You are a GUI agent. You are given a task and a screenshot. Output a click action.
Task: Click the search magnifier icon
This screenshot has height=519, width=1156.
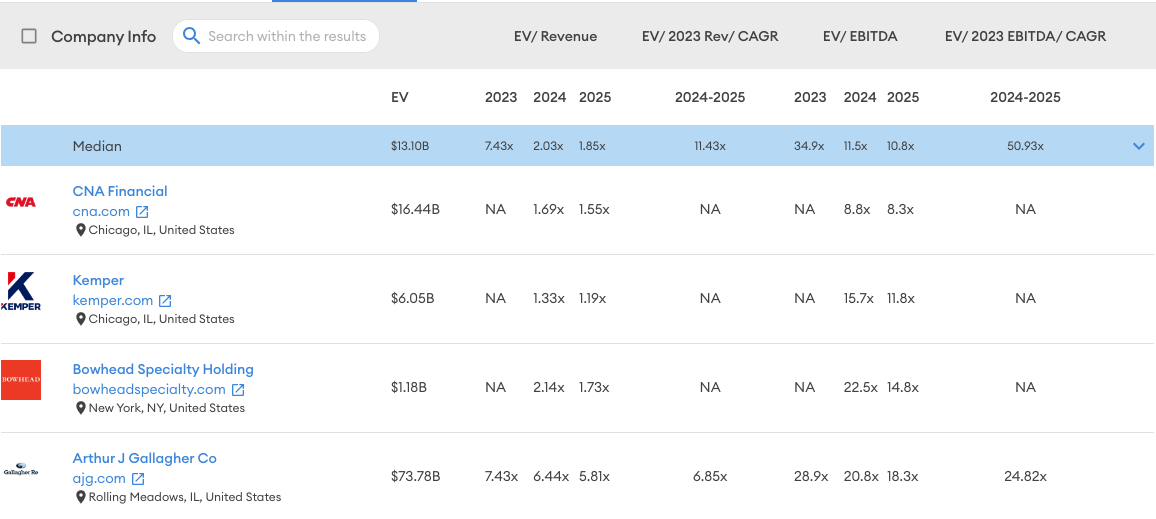pyautogui.click(x=191, y=35)
